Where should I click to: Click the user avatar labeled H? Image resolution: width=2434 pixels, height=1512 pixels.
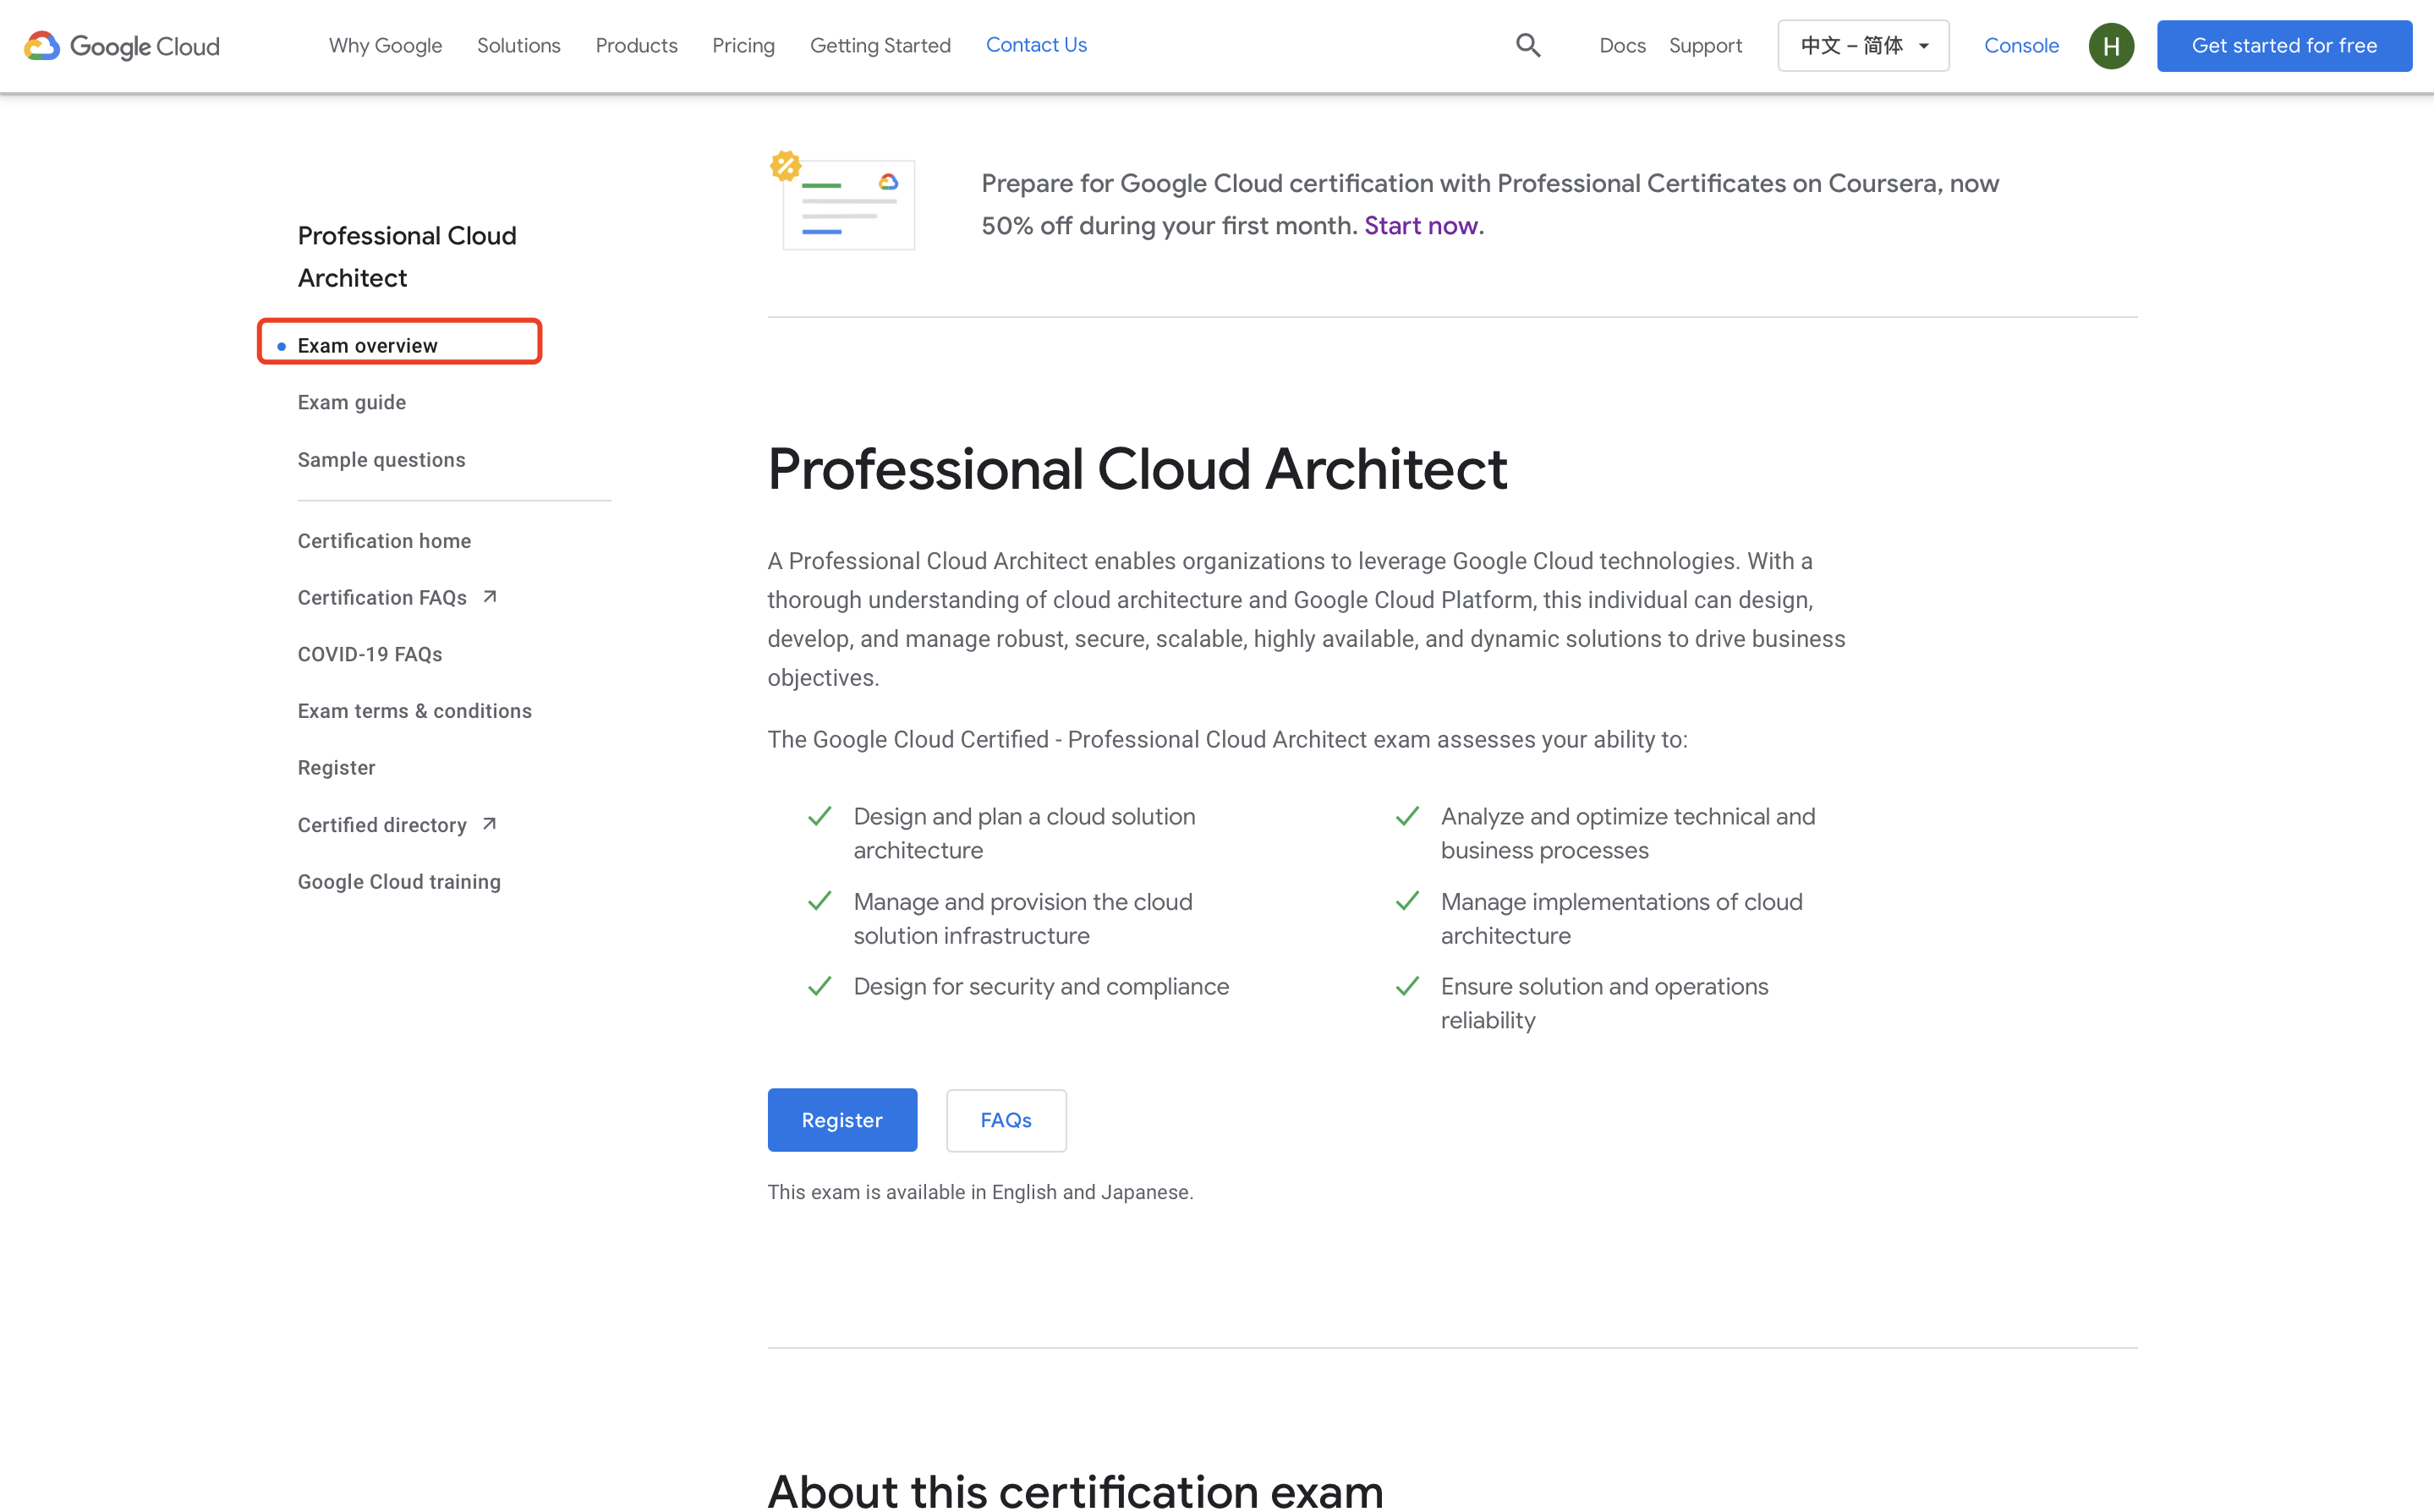click(x=2111, y=45)
